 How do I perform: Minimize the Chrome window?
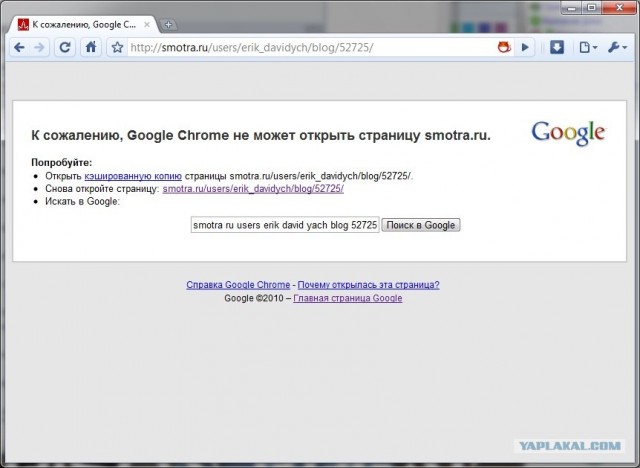571,8
